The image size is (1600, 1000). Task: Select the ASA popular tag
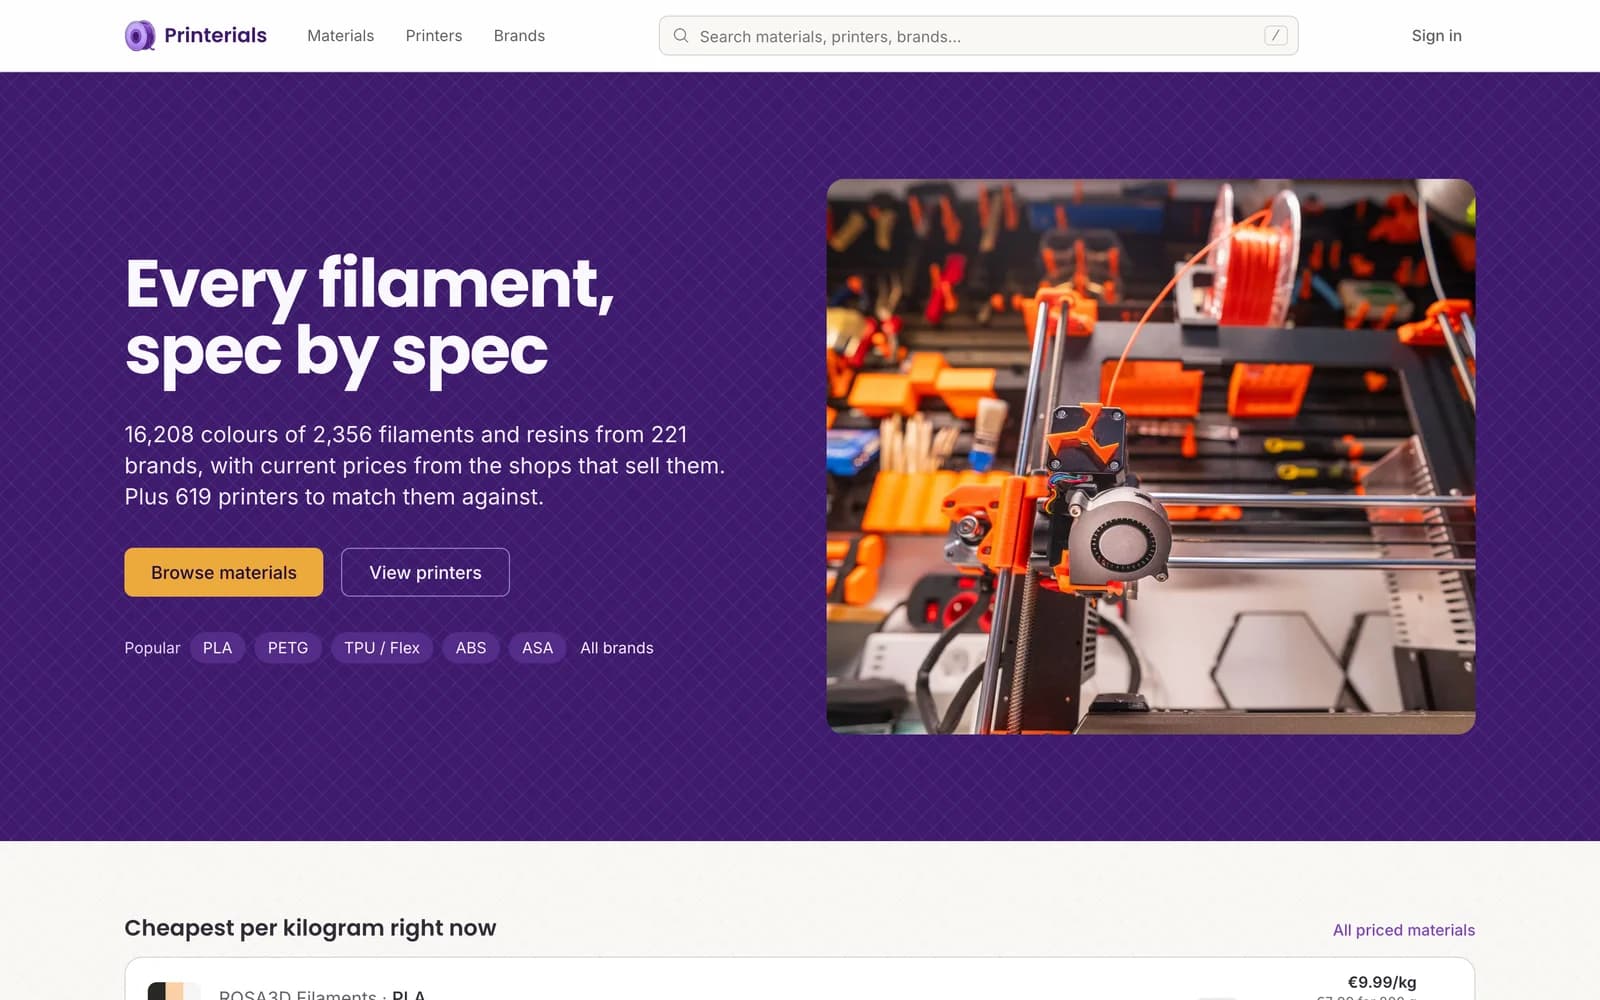(537, 648)
